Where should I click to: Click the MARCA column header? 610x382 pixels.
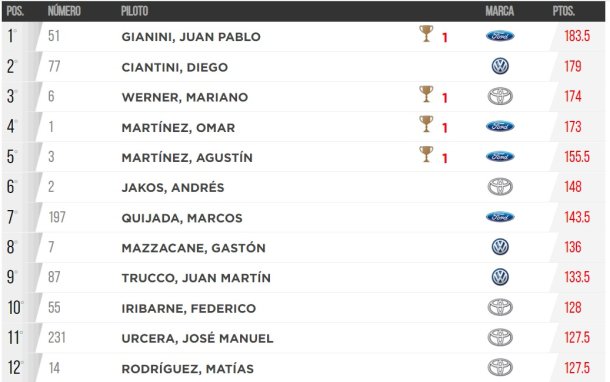point(500,11)
